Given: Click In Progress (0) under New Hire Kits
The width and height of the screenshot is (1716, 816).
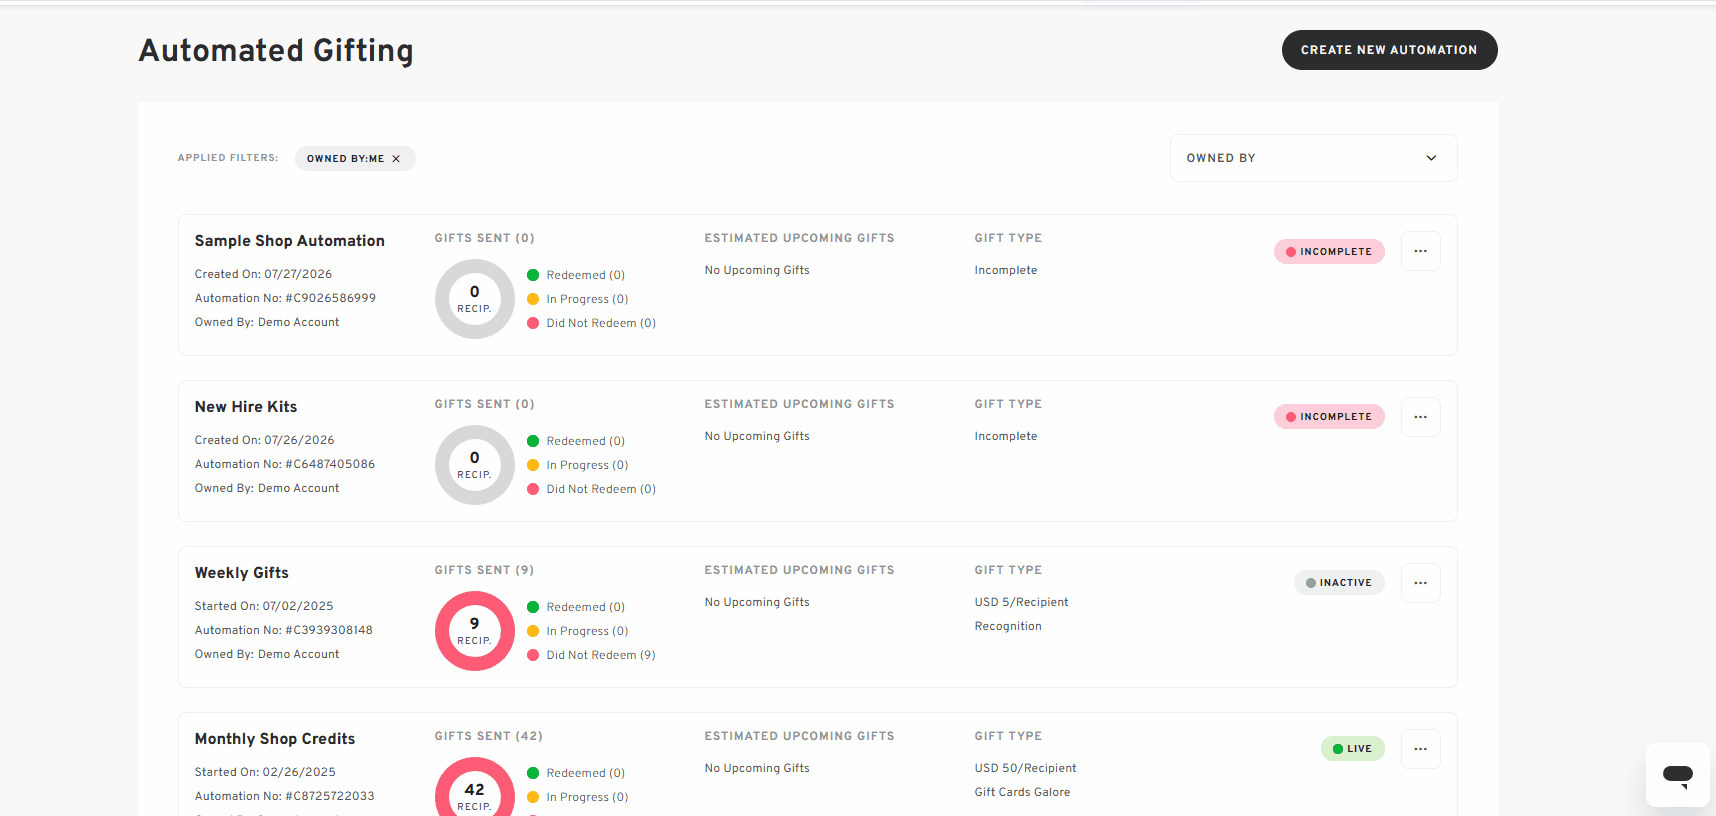Looking at the screenshot, I should 578,465.
